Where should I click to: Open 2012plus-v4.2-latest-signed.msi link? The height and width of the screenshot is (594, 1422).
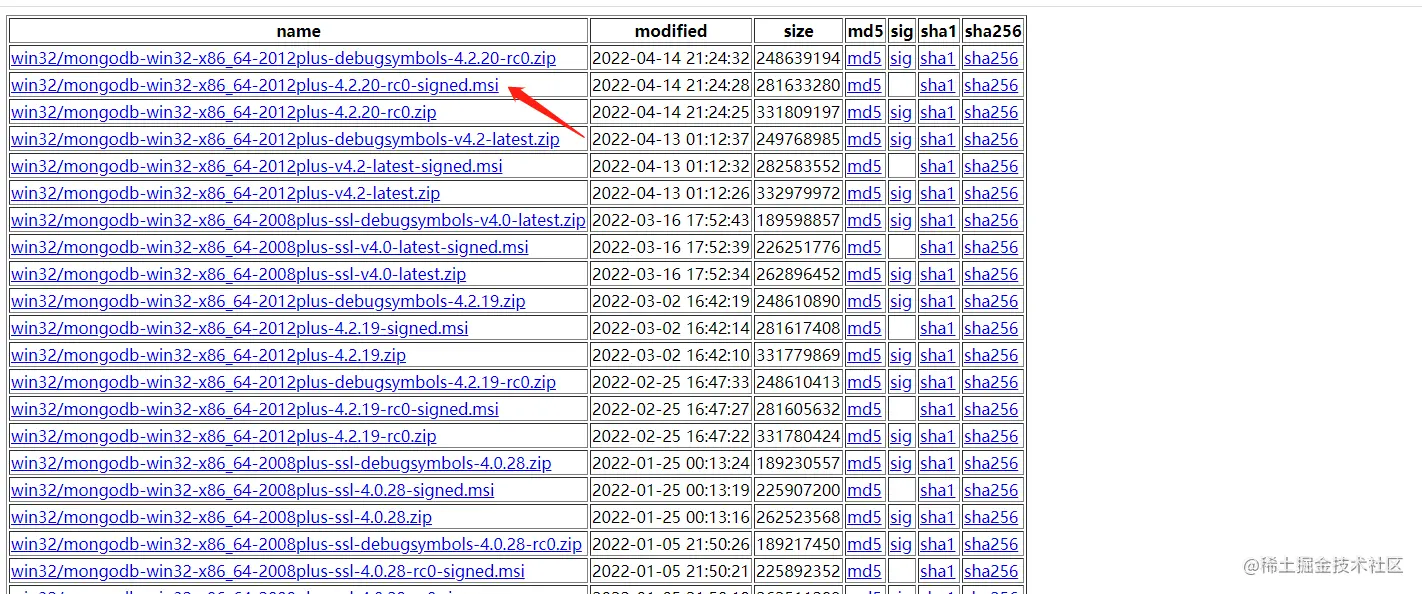coord(257,166)
